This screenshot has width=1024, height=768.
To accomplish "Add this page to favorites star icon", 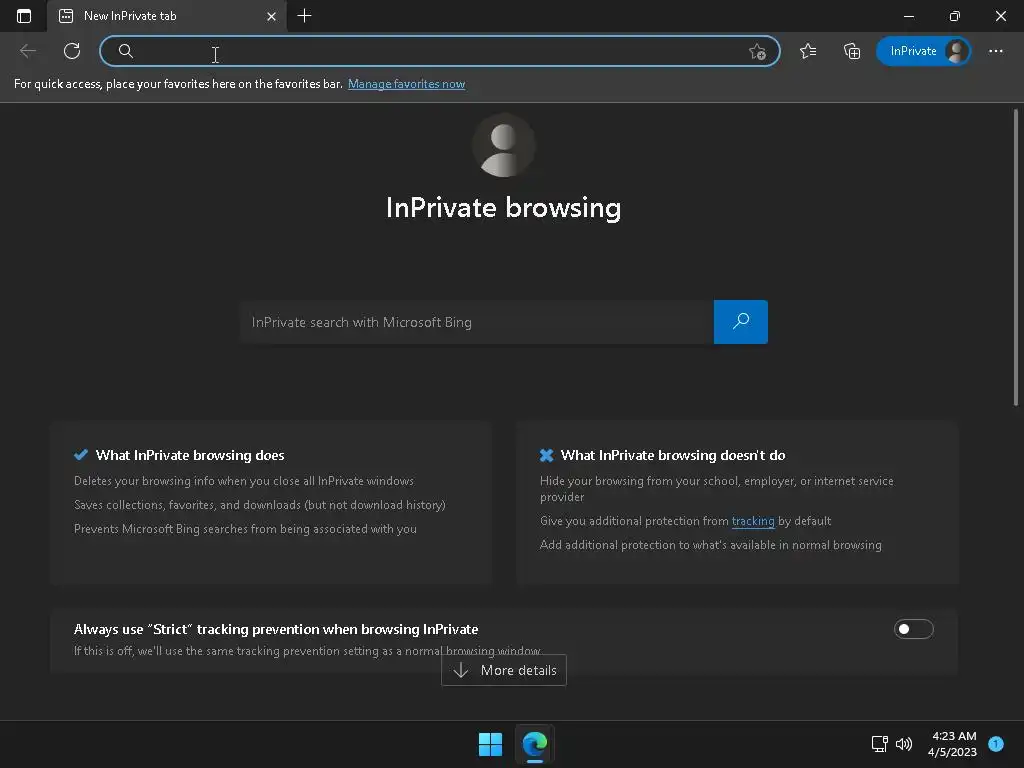I will pyautogui.click(x=757, y=51).
